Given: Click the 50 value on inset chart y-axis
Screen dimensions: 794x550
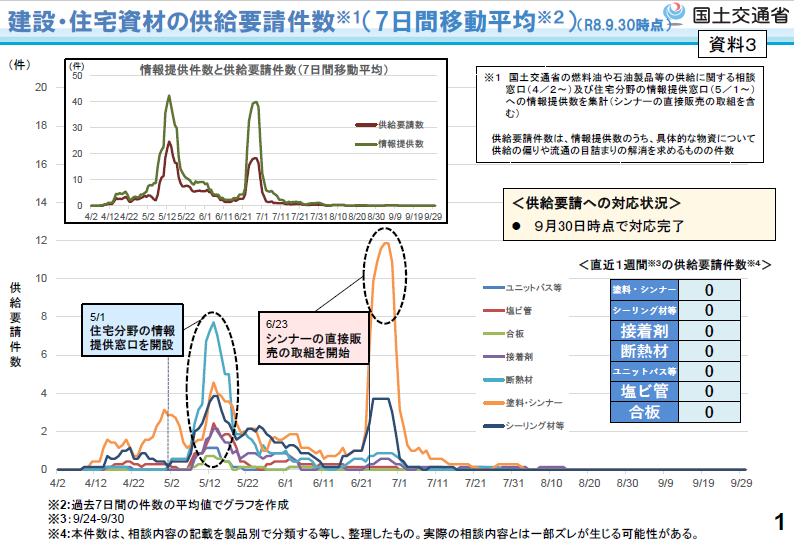Looking at the screenshot, I should click(x=77, y=76).
